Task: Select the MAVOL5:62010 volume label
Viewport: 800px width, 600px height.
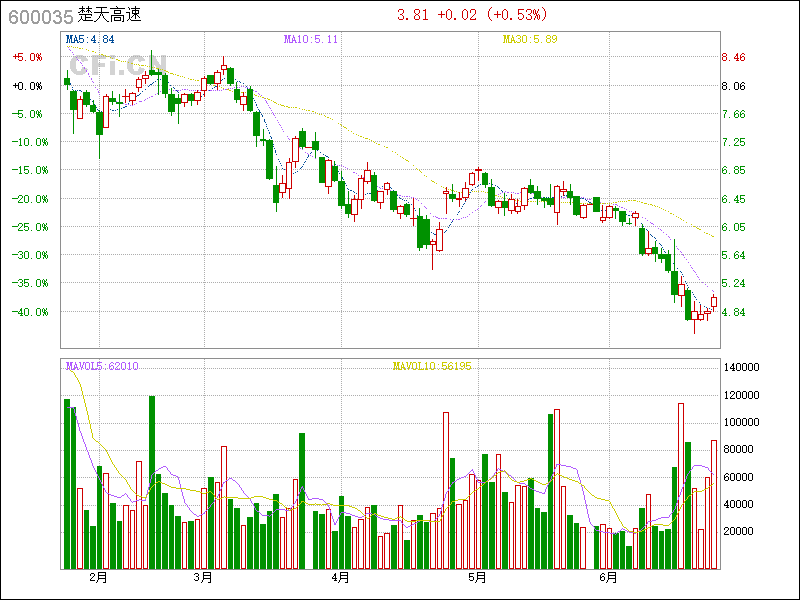Action: tap(102, 367)
